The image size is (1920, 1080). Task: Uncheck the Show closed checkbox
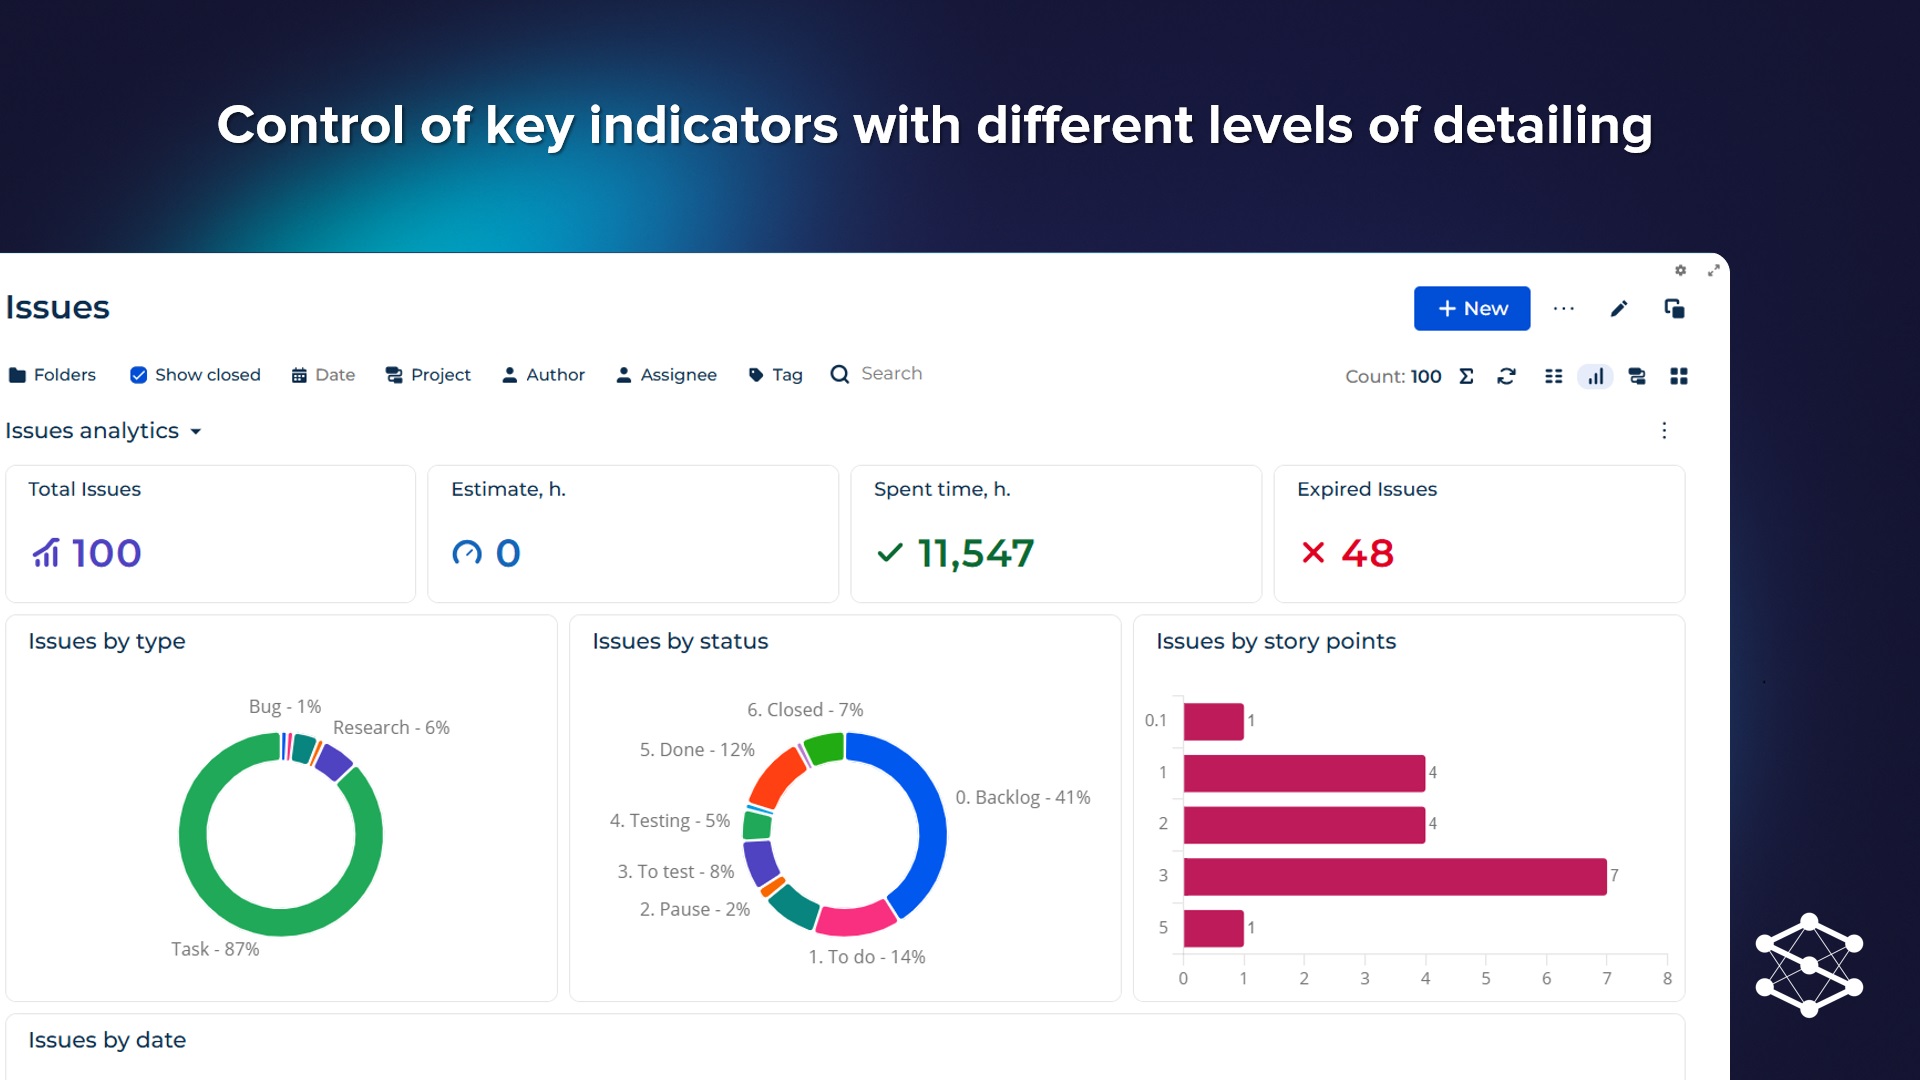[139, 375]
